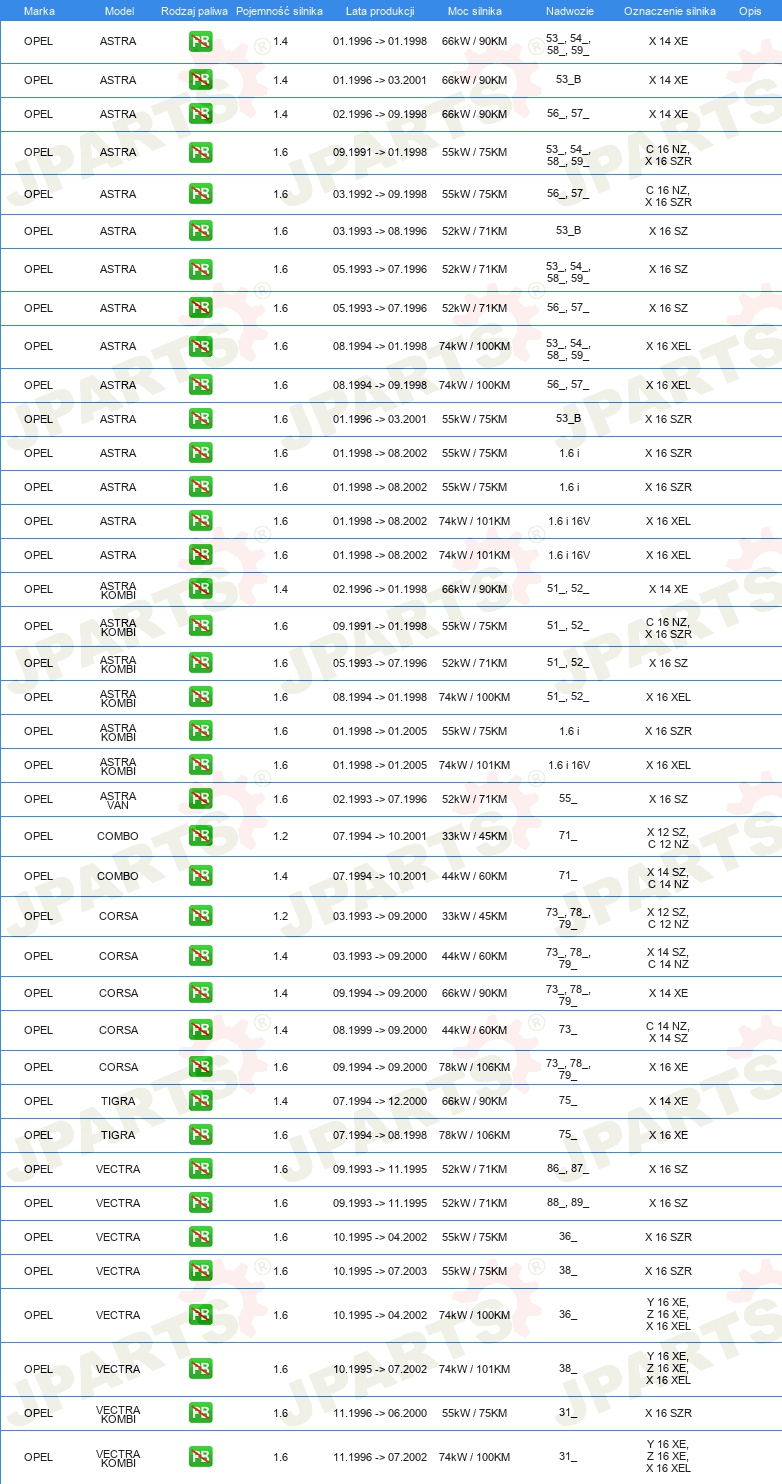Click the Rodzaj paliwa column header

[x=194, y=10]
